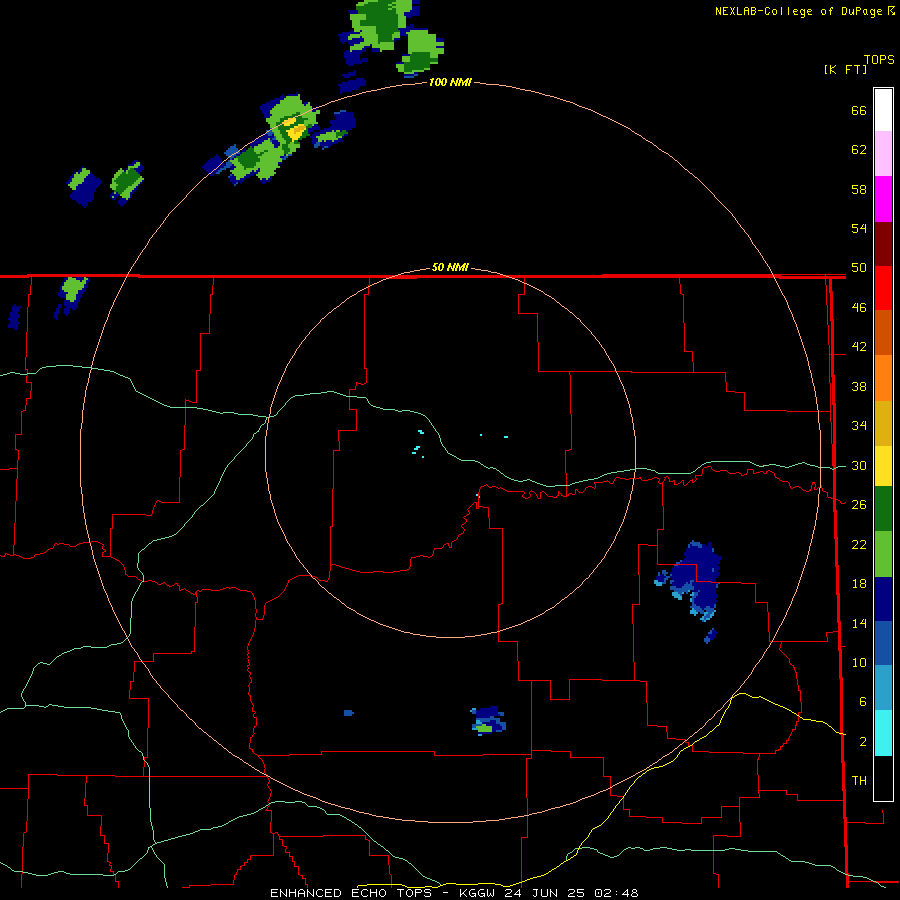
Task: Click the dark red legend swatch
Action: click(883, 243)
